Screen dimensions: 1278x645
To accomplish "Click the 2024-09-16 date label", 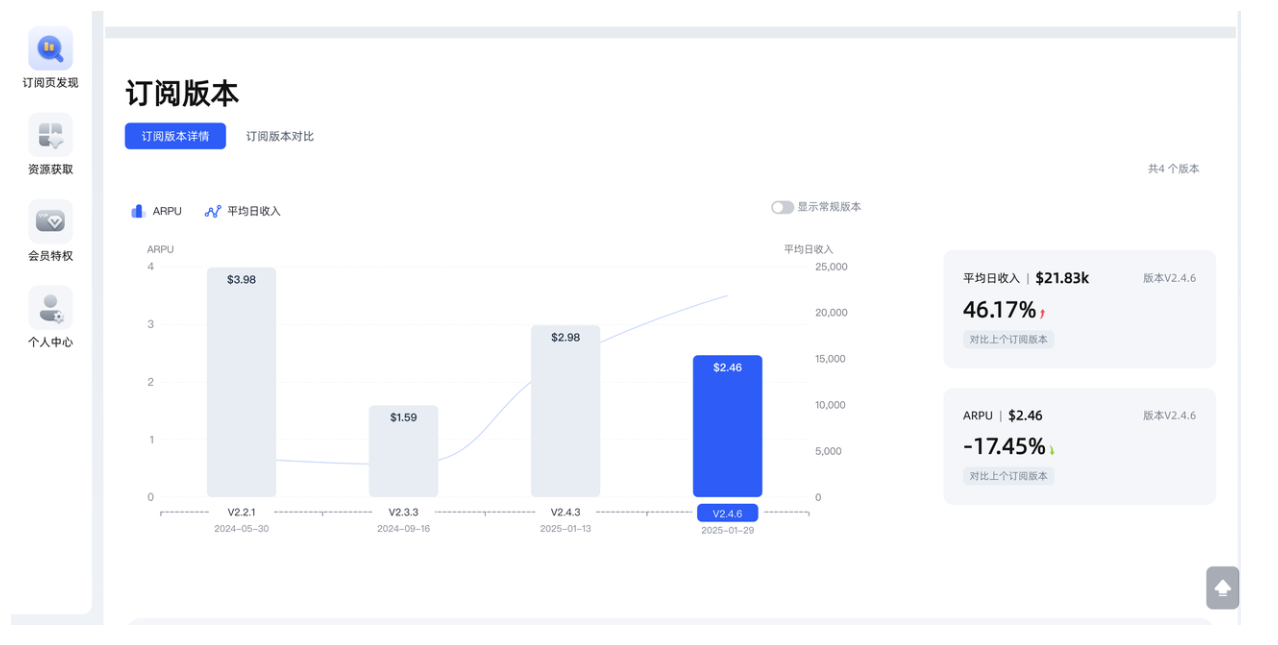I will point(403,529).
